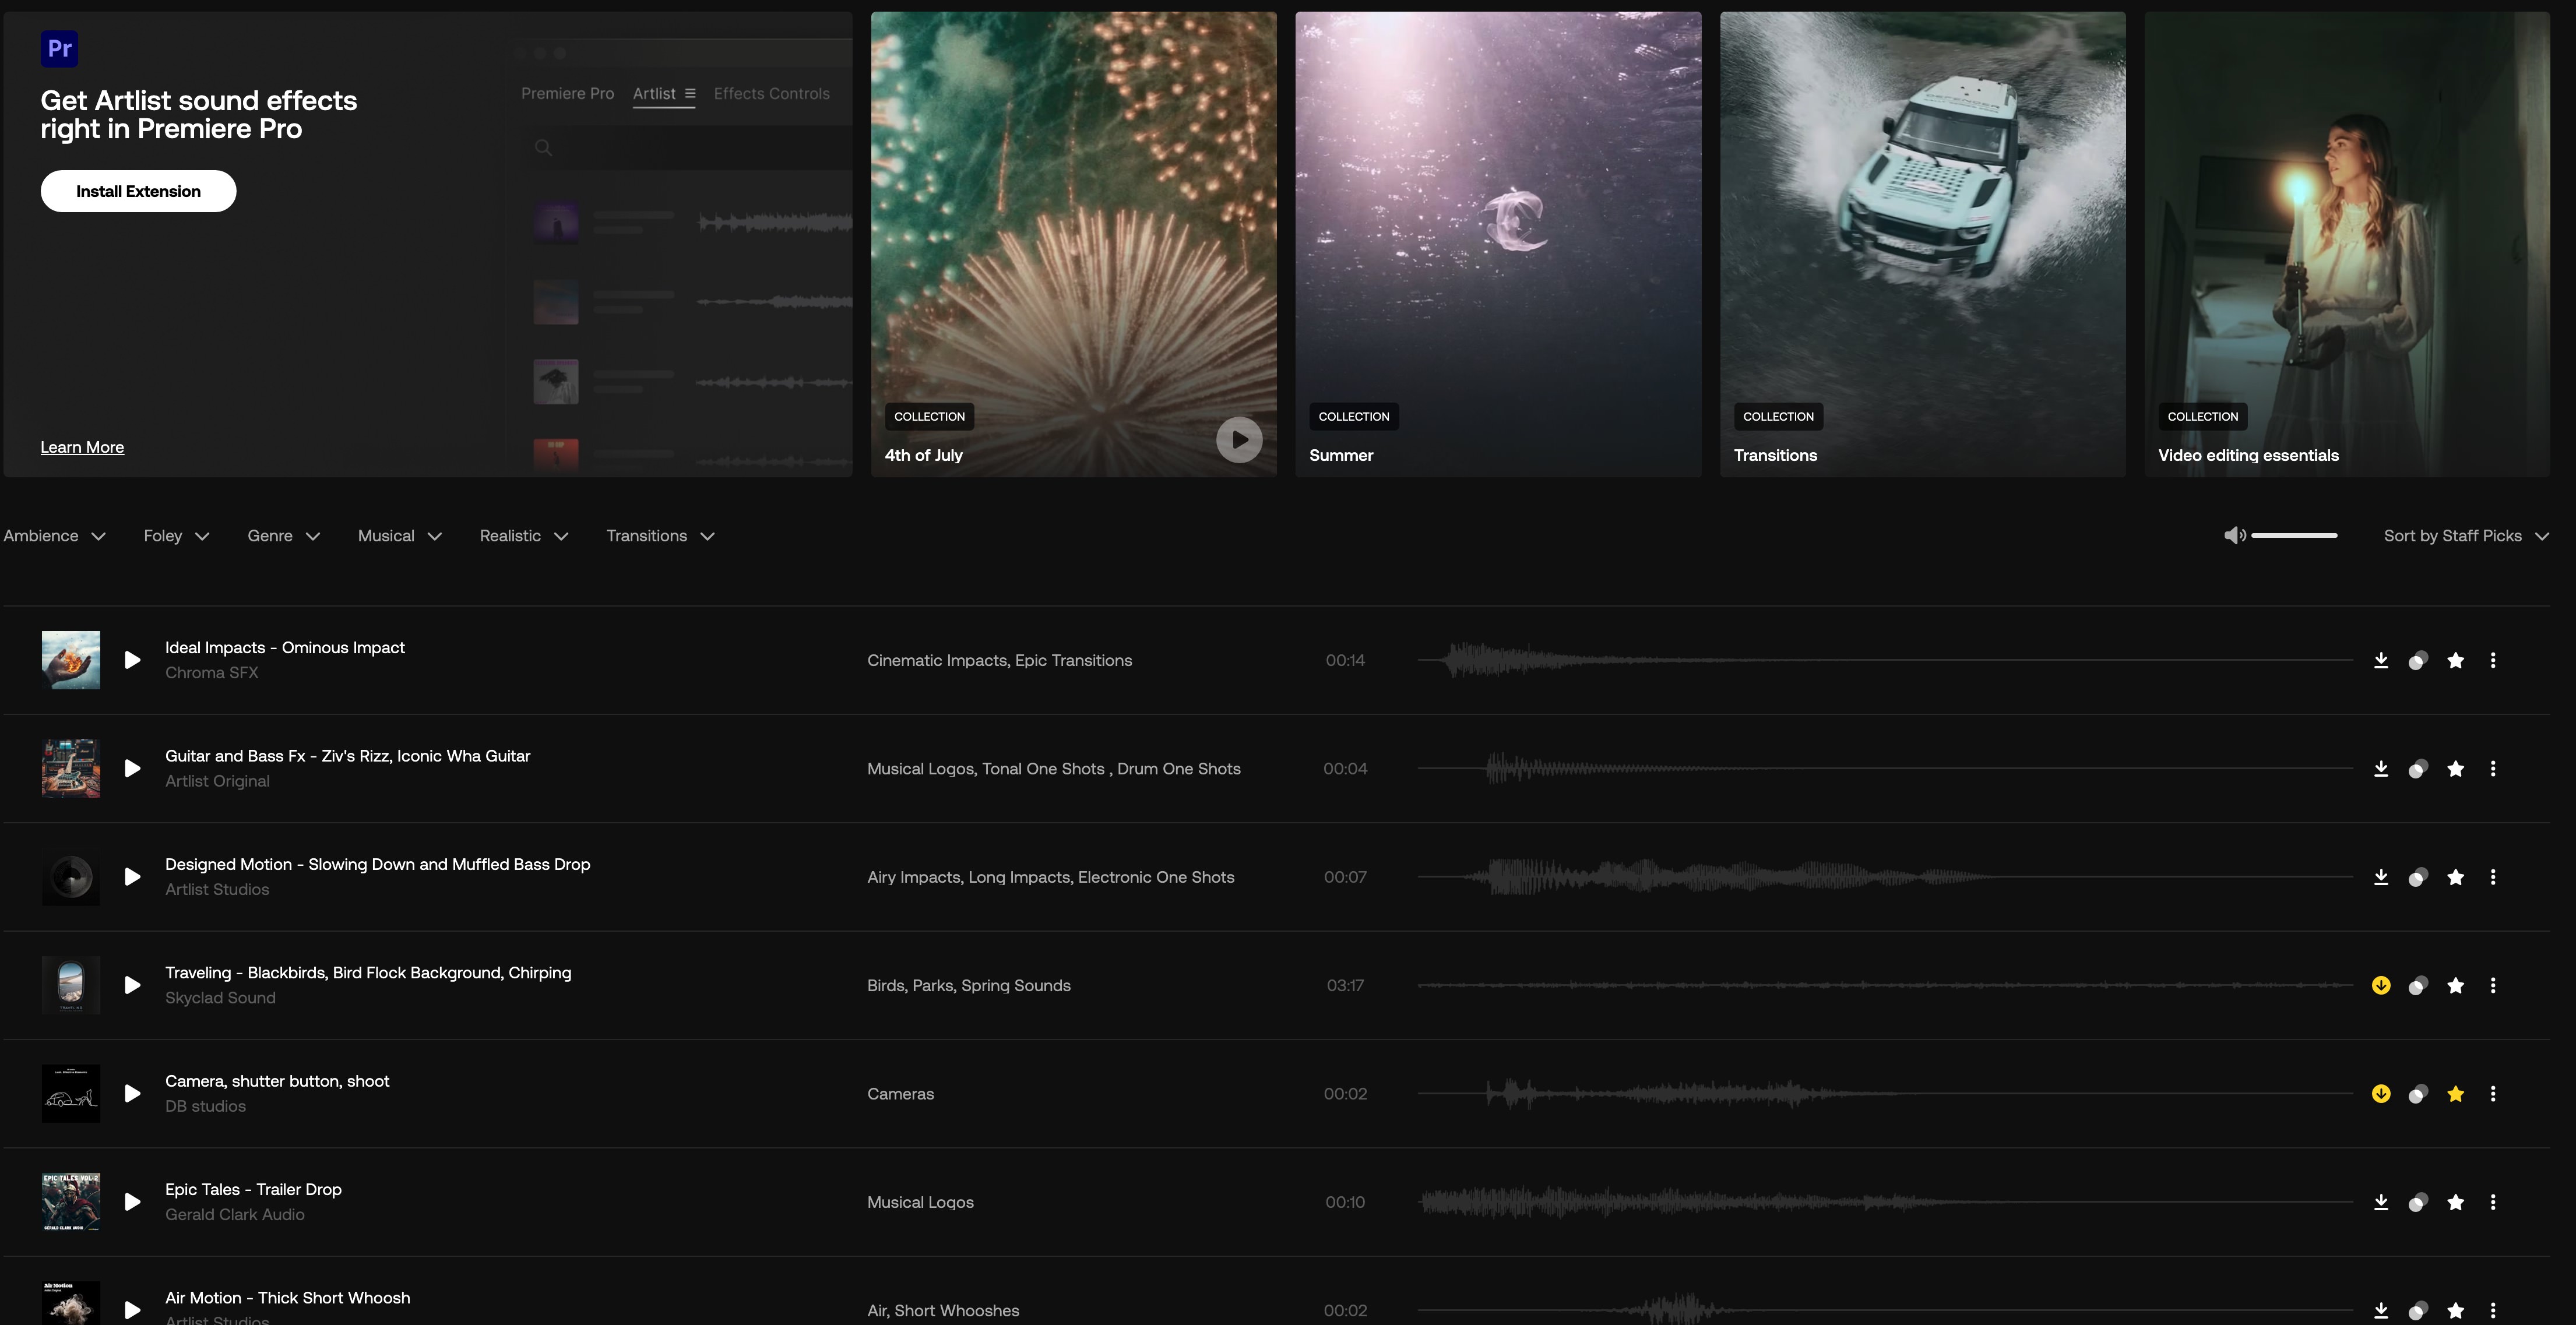Open three-dot menu for Epic Tales row

coord(2493,1202)
